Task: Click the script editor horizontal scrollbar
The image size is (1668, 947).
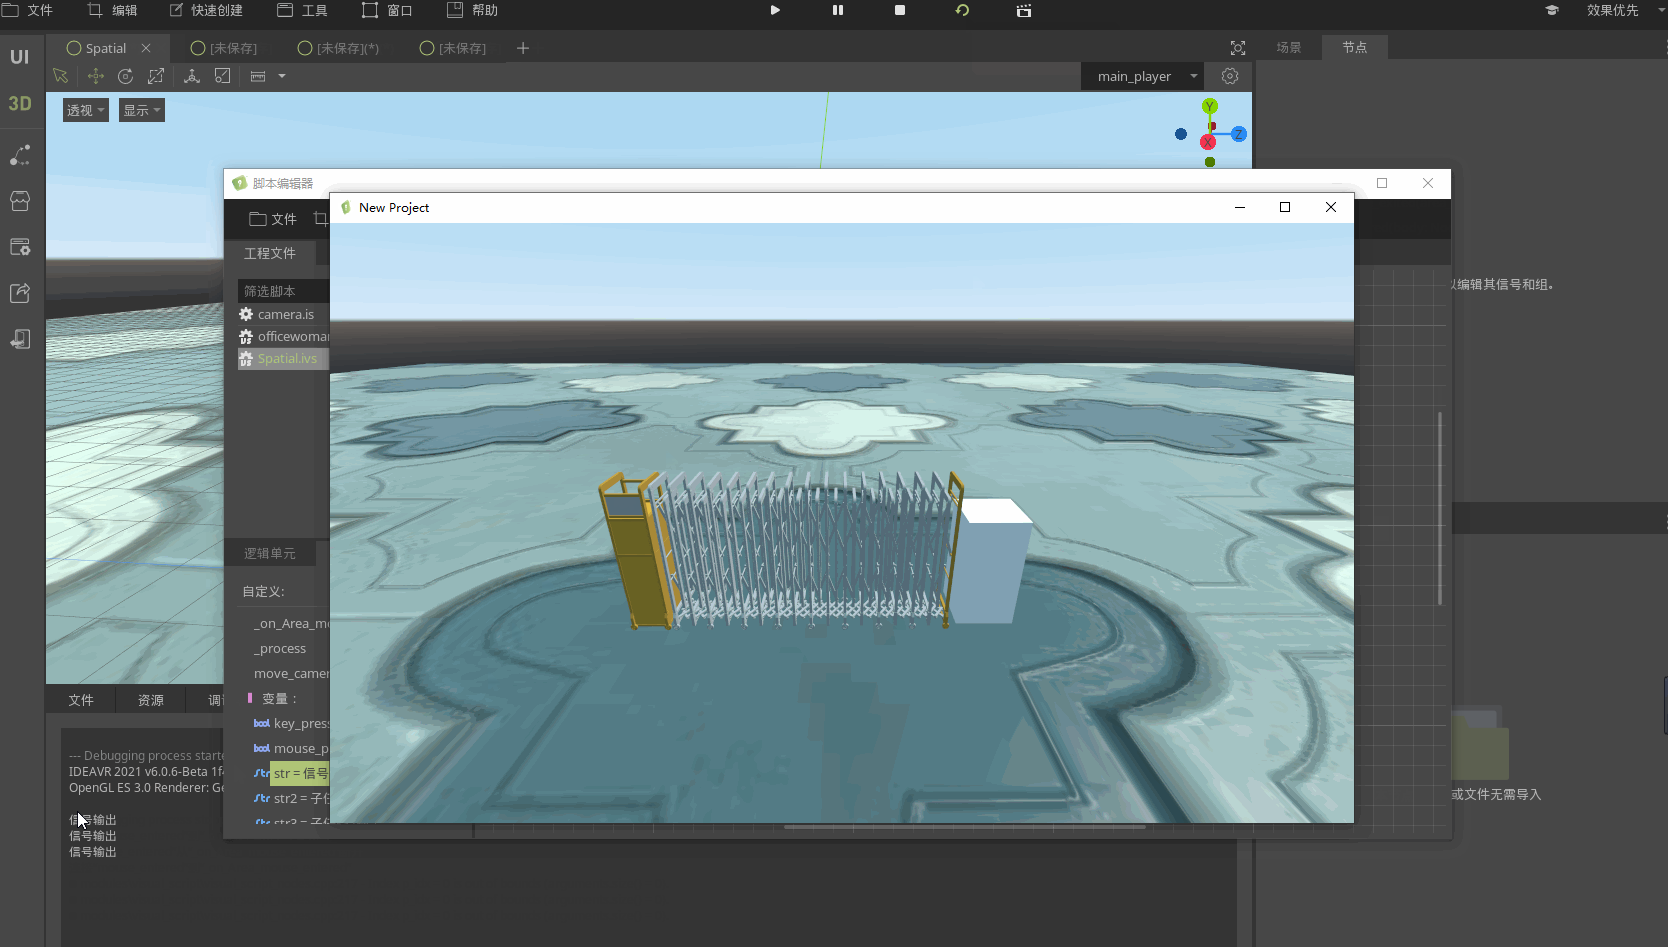Action: [x=964, y=827]
